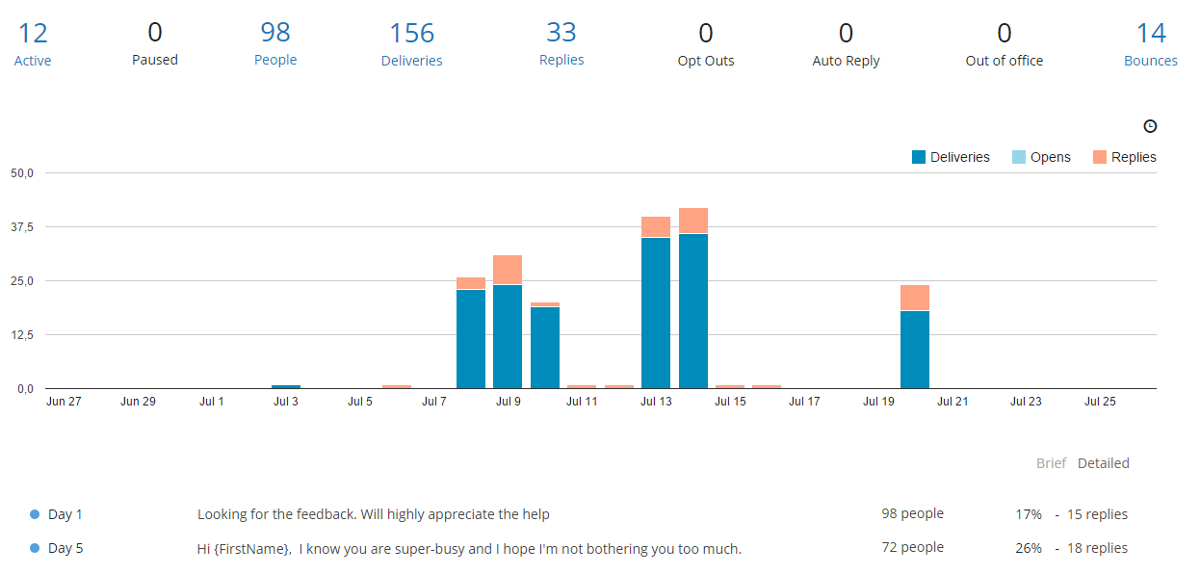The width and height of the screenshot is (1200, 587).
Task: Switch to Brief view
Action: click(1051, 463)
